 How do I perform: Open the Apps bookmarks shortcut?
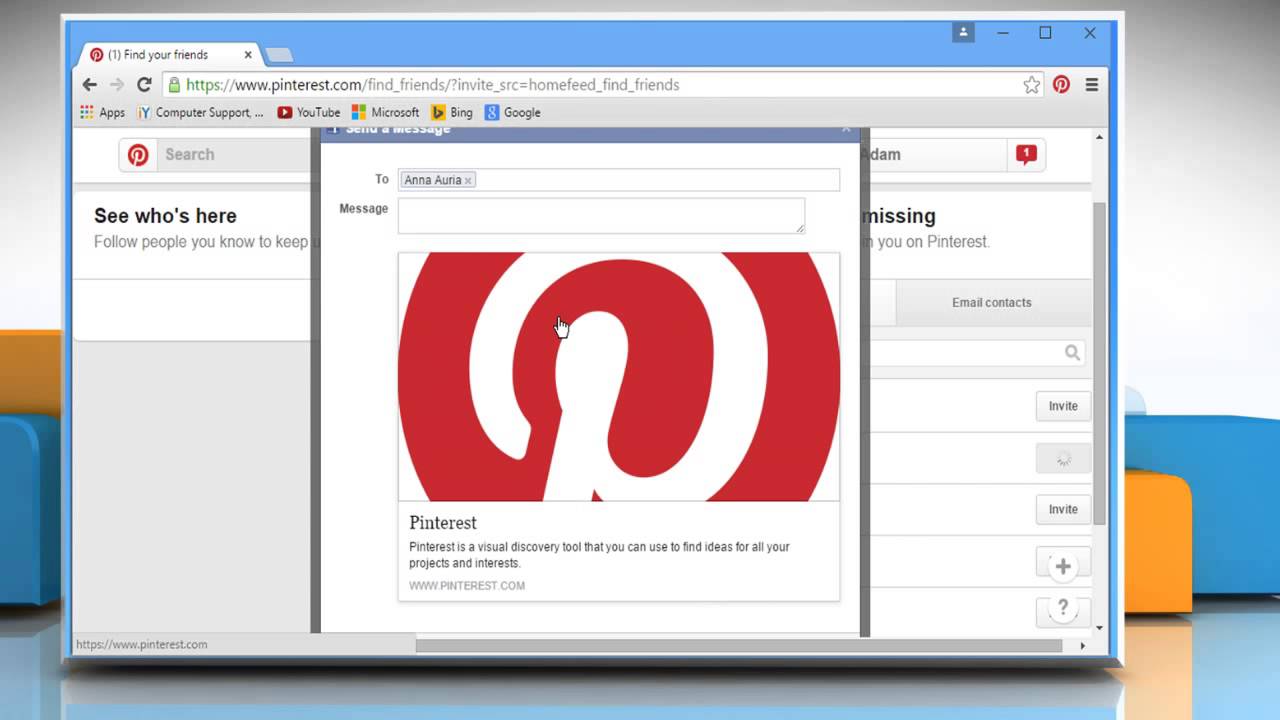point(102,112)
